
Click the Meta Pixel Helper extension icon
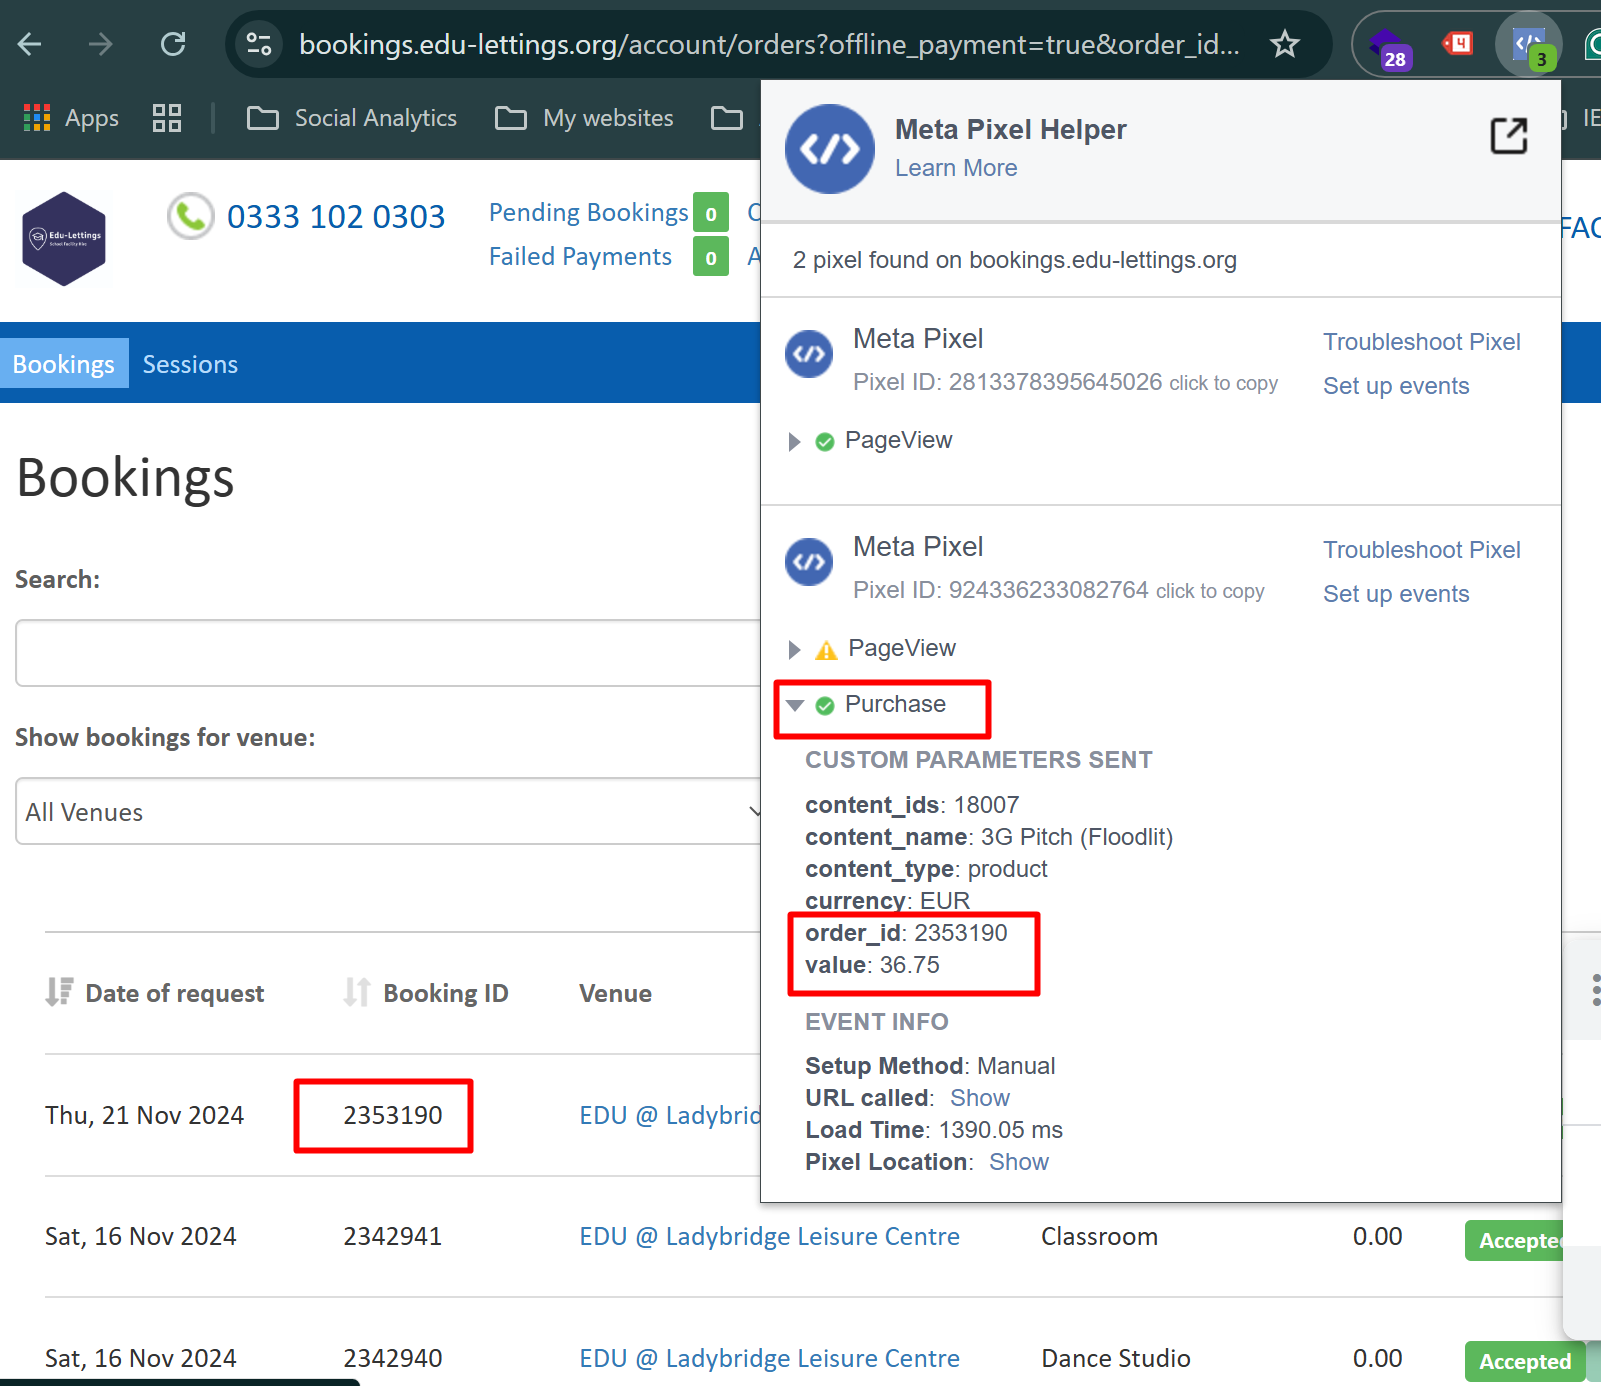(1528, 44)
